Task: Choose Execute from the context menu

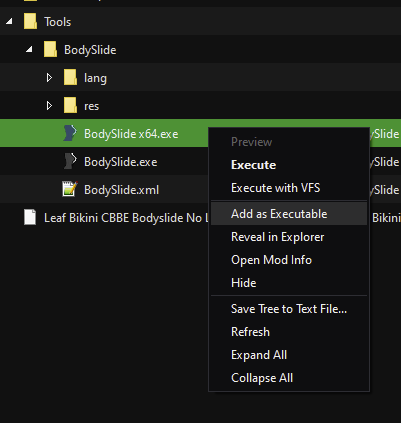Action: pyautogui.click(x=289, y=165)
